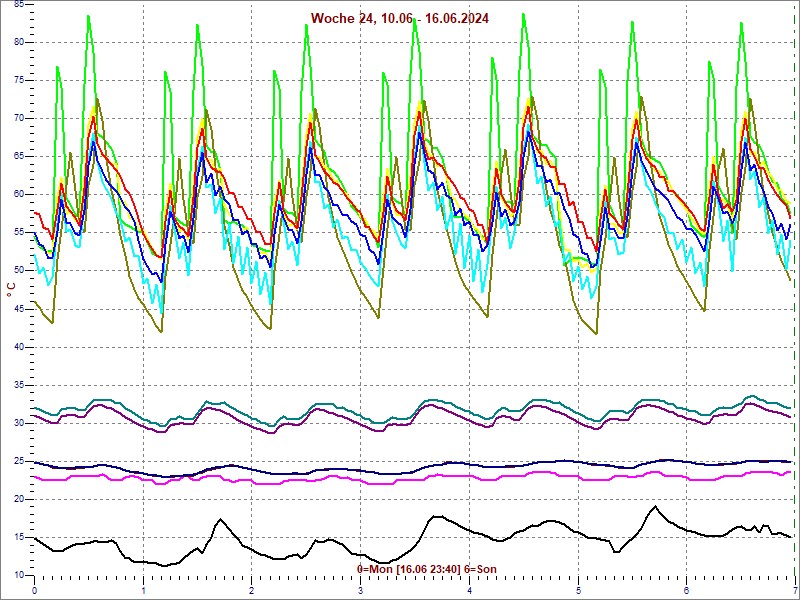This screenshot has width=800, height=600.
Task: Click y-axis label 50
Action: 19,270
